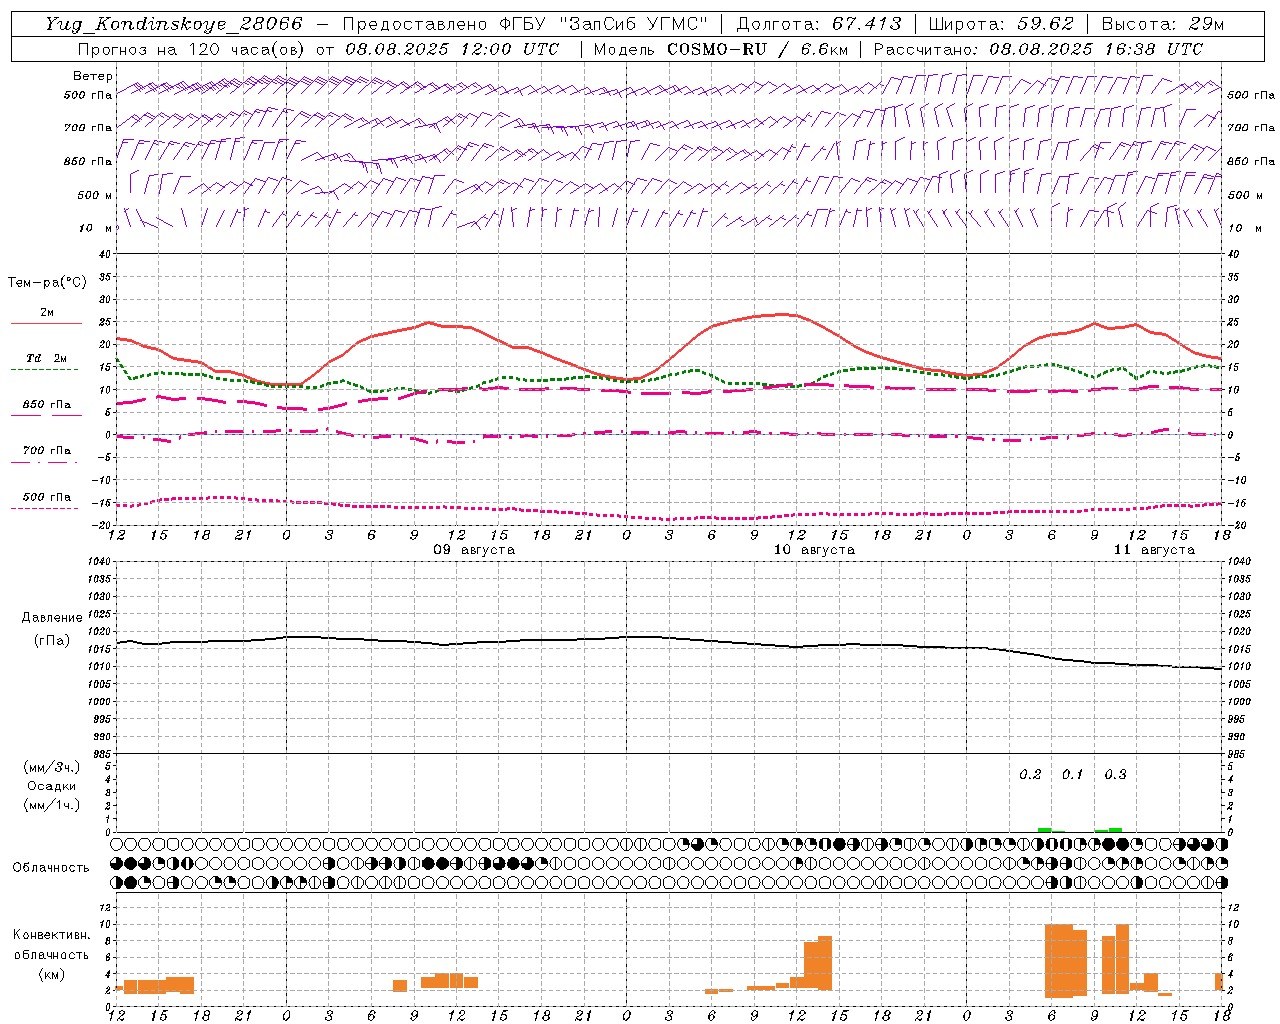Click the elevation text Высота: 29м
1280x1024 pixels.
pyautogui.click(x=1162, y=24)
